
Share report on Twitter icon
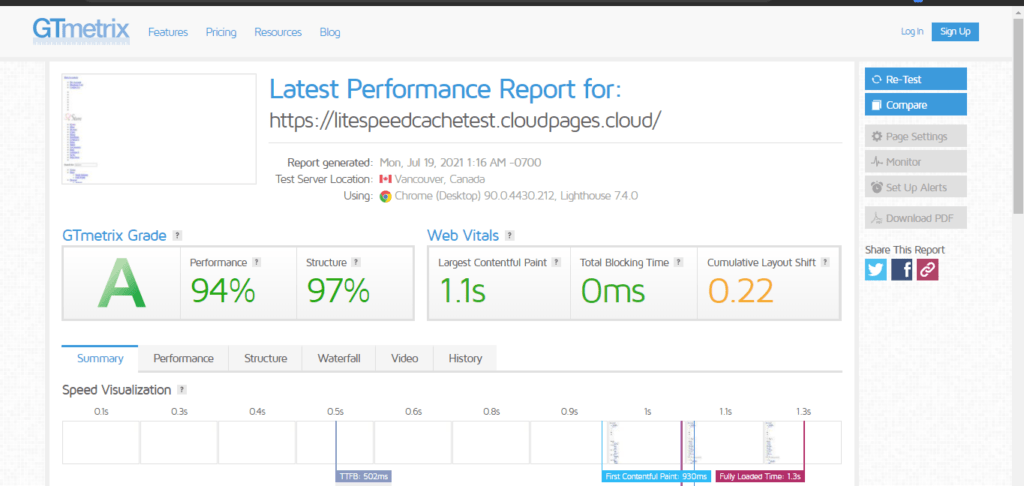pyautogui.click(x=876, y=269)
